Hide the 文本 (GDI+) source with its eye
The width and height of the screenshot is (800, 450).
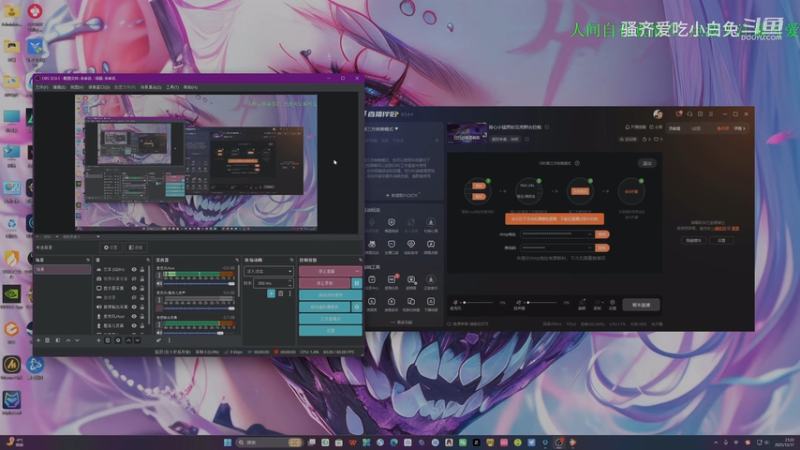click(x=134, y=269)
